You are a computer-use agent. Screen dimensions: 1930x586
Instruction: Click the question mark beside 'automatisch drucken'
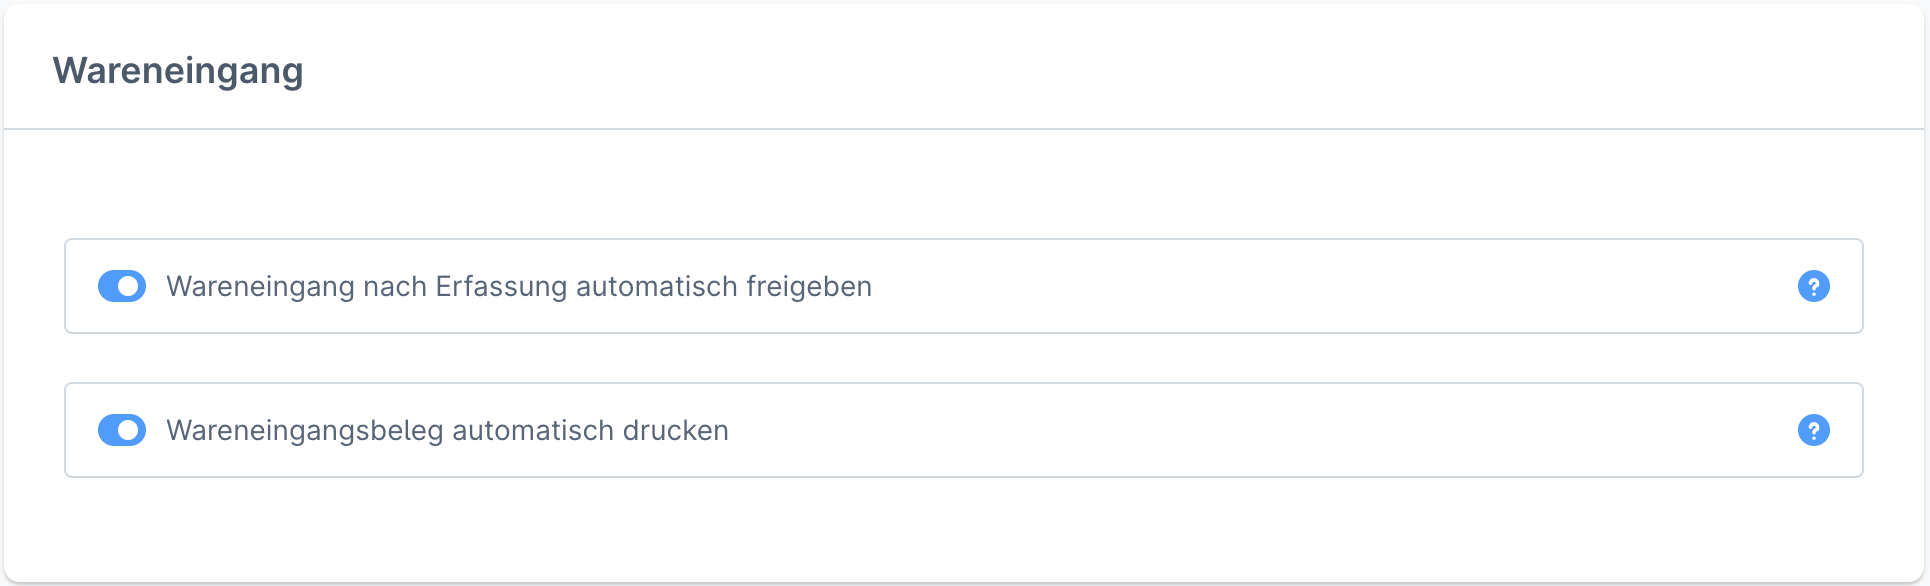point(1813,430)
